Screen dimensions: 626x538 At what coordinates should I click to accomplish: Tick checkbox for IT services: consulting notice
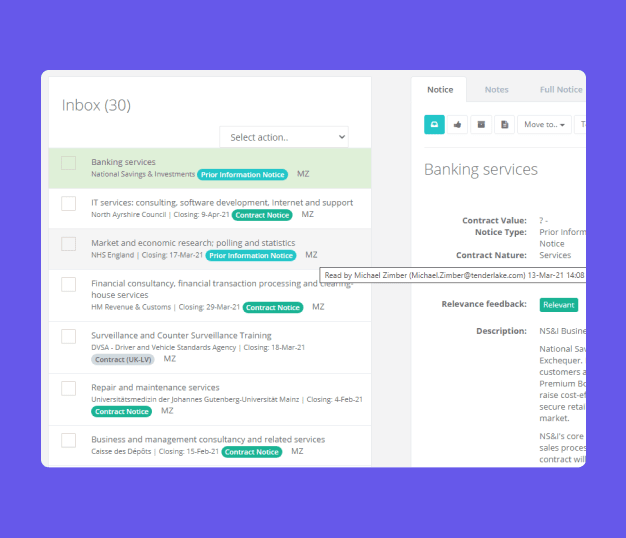pyautogui.click(x=69, y=204)
